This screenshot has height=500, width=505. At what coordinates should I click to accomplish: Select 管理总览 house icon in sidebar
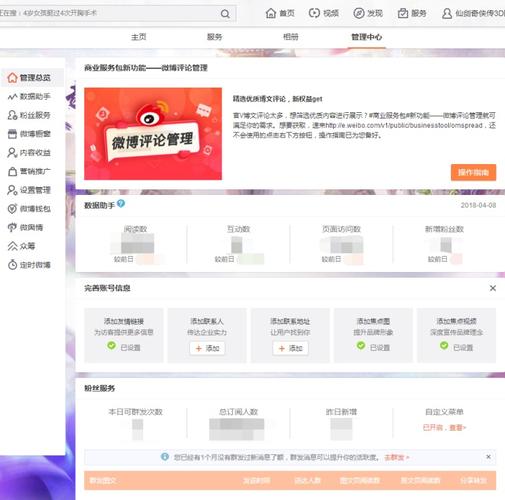click(x=12, y=78)
